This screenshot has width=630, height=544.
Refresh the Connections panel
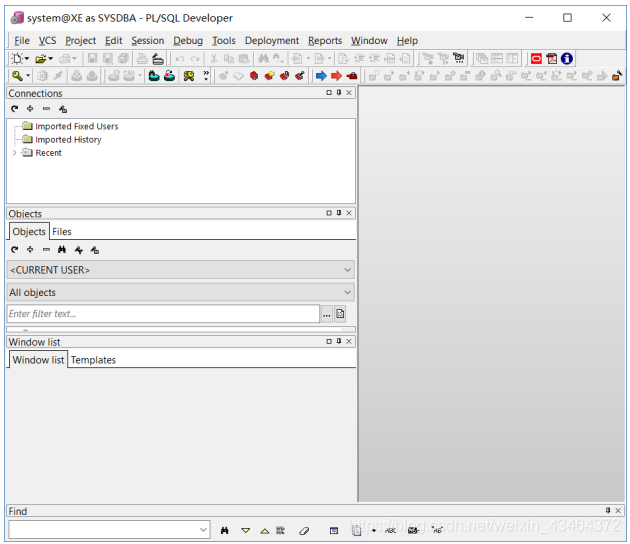pos(15,108)
